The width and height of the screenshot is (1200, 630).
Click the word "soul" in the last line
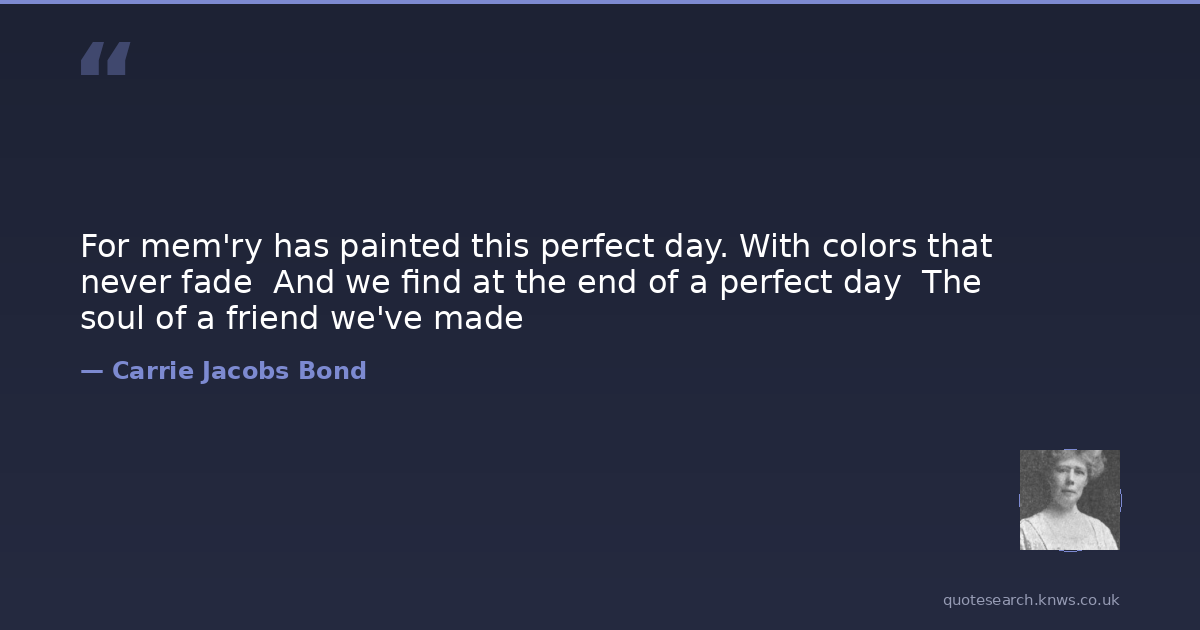110,319
